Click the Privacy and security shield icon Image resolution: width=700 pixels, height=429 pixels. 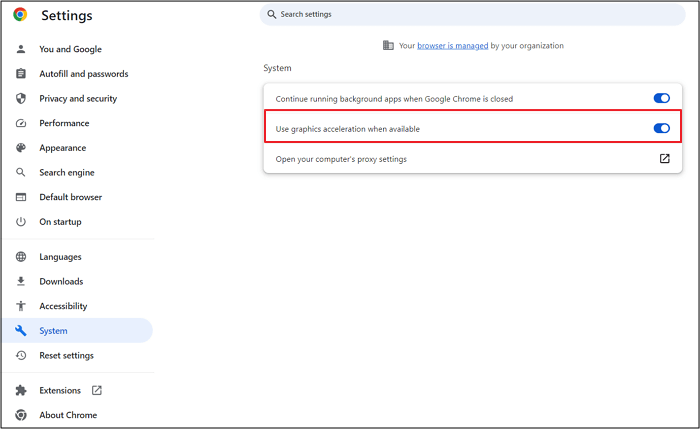click(20, 98)
